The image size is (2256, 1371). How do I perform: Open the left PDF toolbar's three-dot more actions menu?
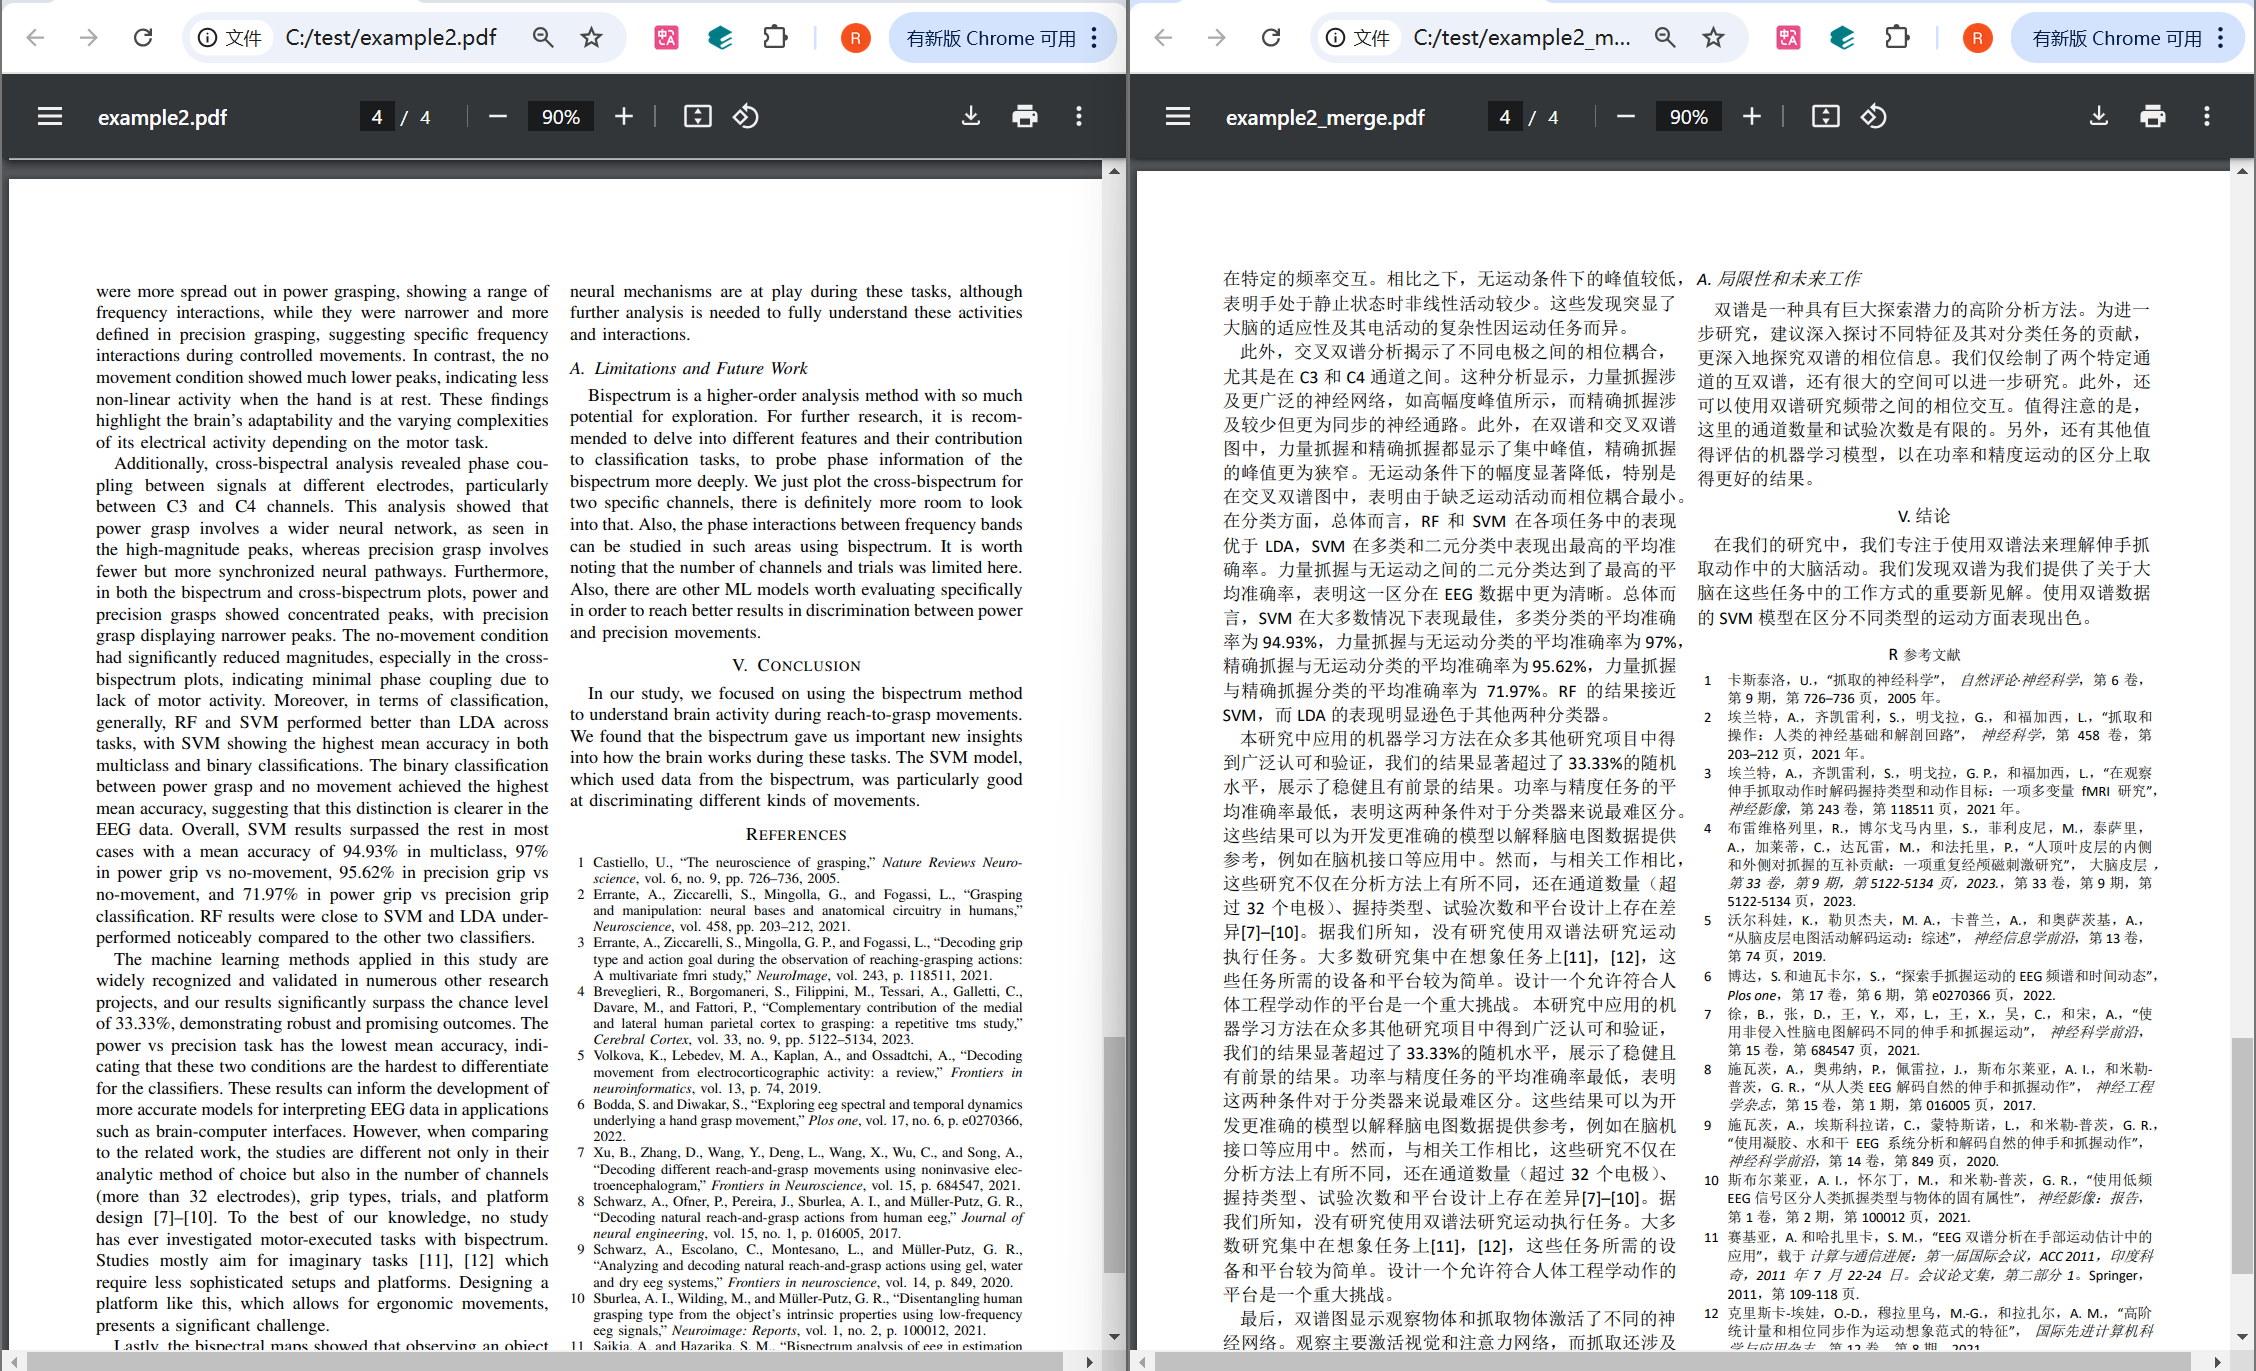click(1078, 117)
